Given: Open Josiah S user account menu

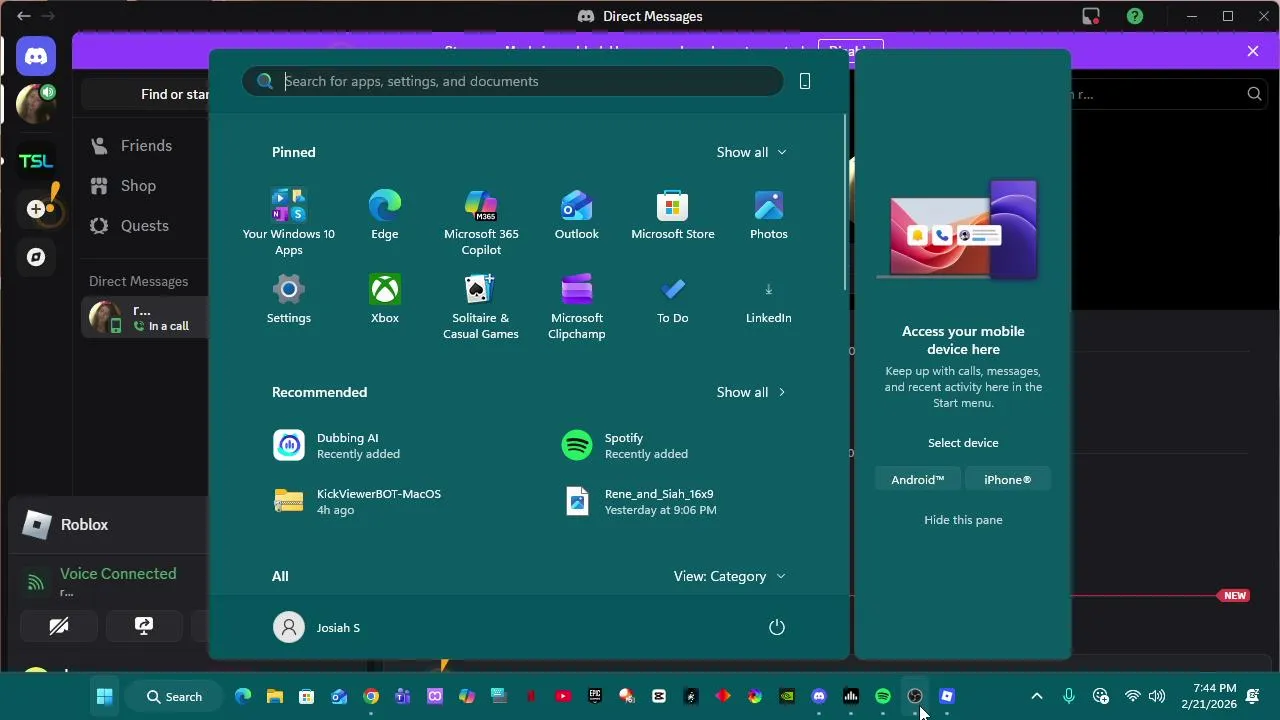Looking at the screenshot, I should (x=317, y=627).
